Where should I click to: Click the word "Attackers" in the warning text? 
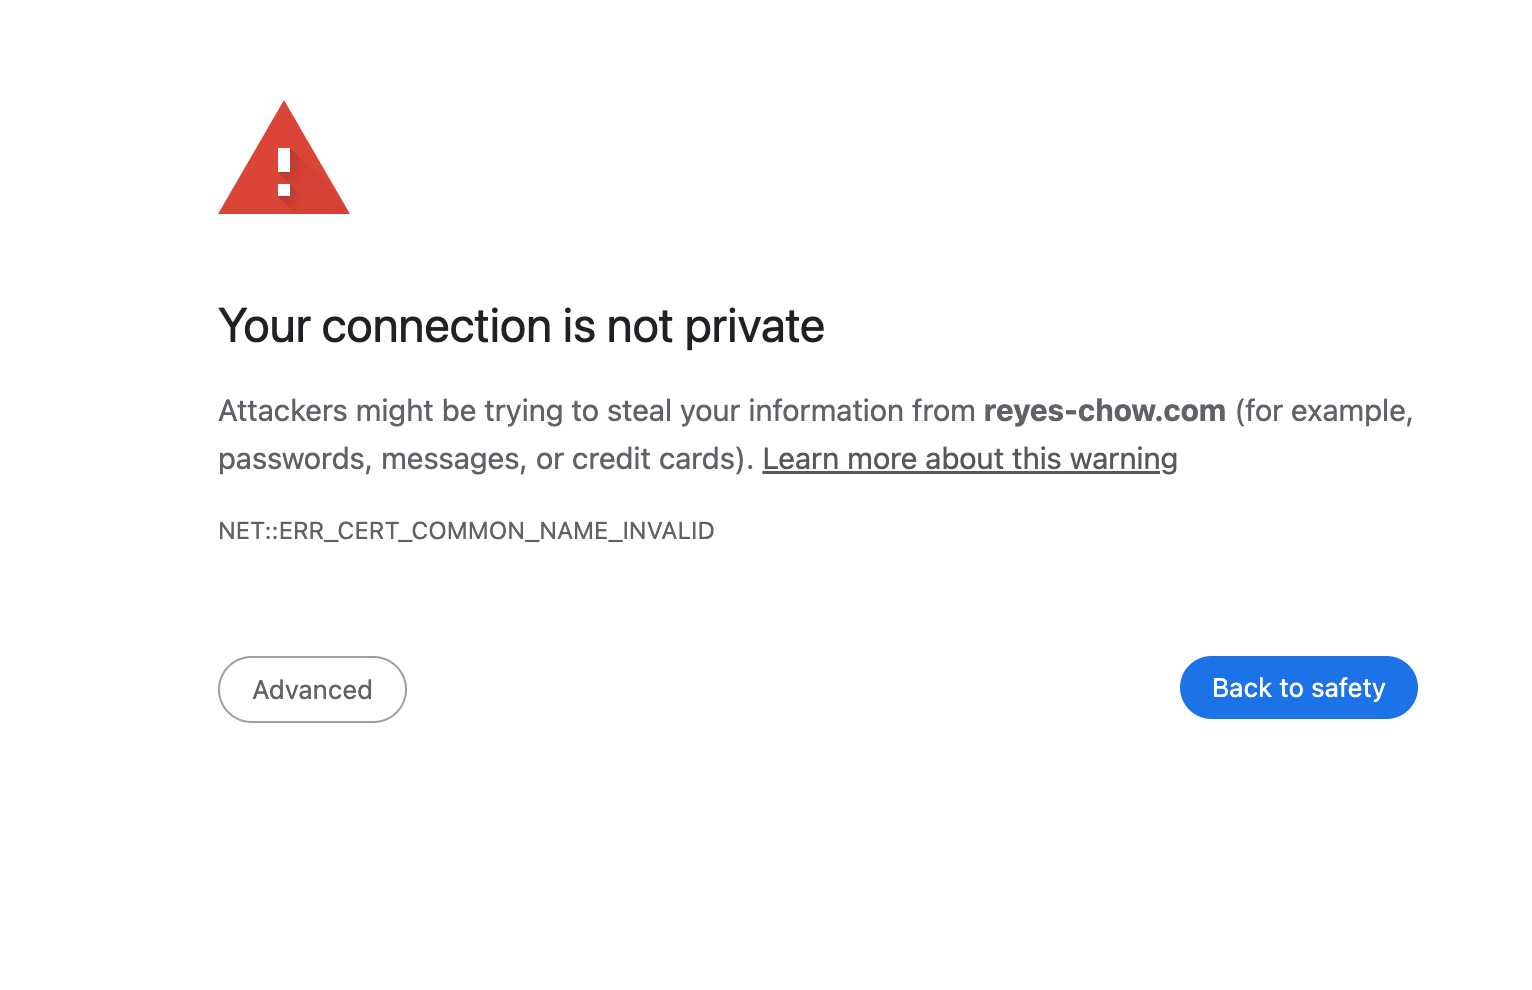283,411
